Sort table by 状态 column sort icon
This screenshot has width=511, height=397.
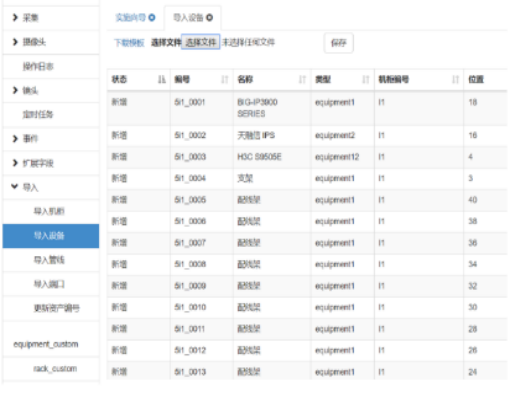pos(162,80)
